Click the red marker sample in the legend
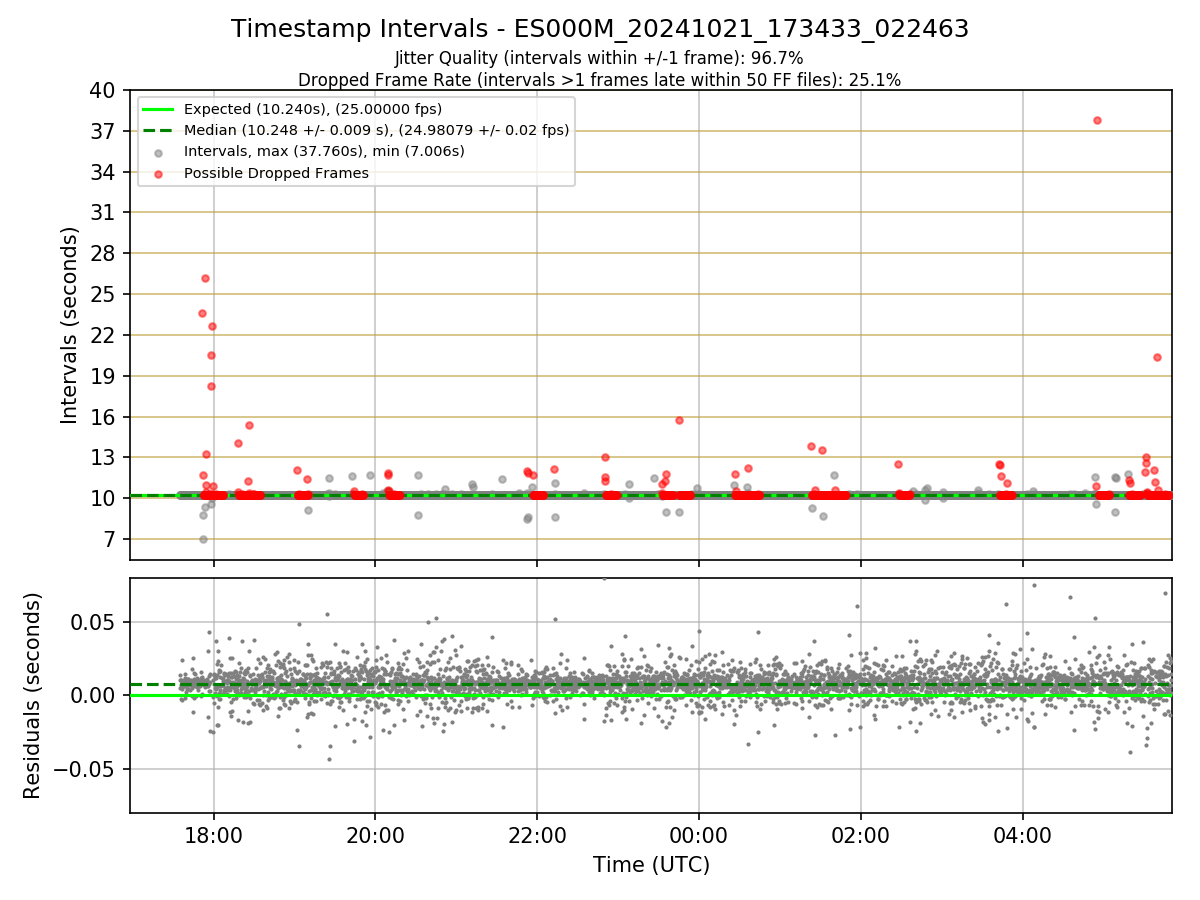Screen dimensions: 1200x900 click(160, 173)
